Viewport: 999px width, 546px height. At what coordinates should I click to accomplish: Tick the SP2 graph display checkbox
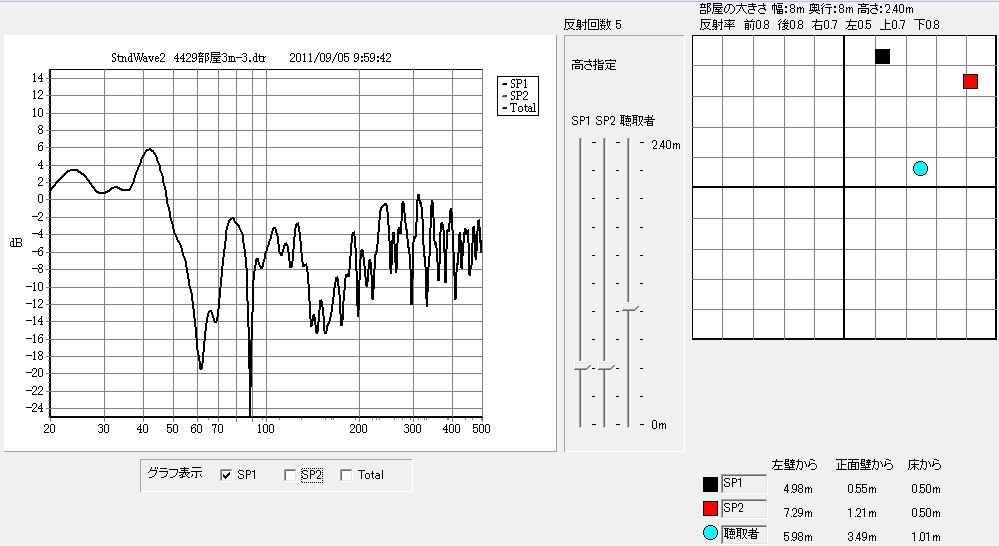[x=290, y=475]
